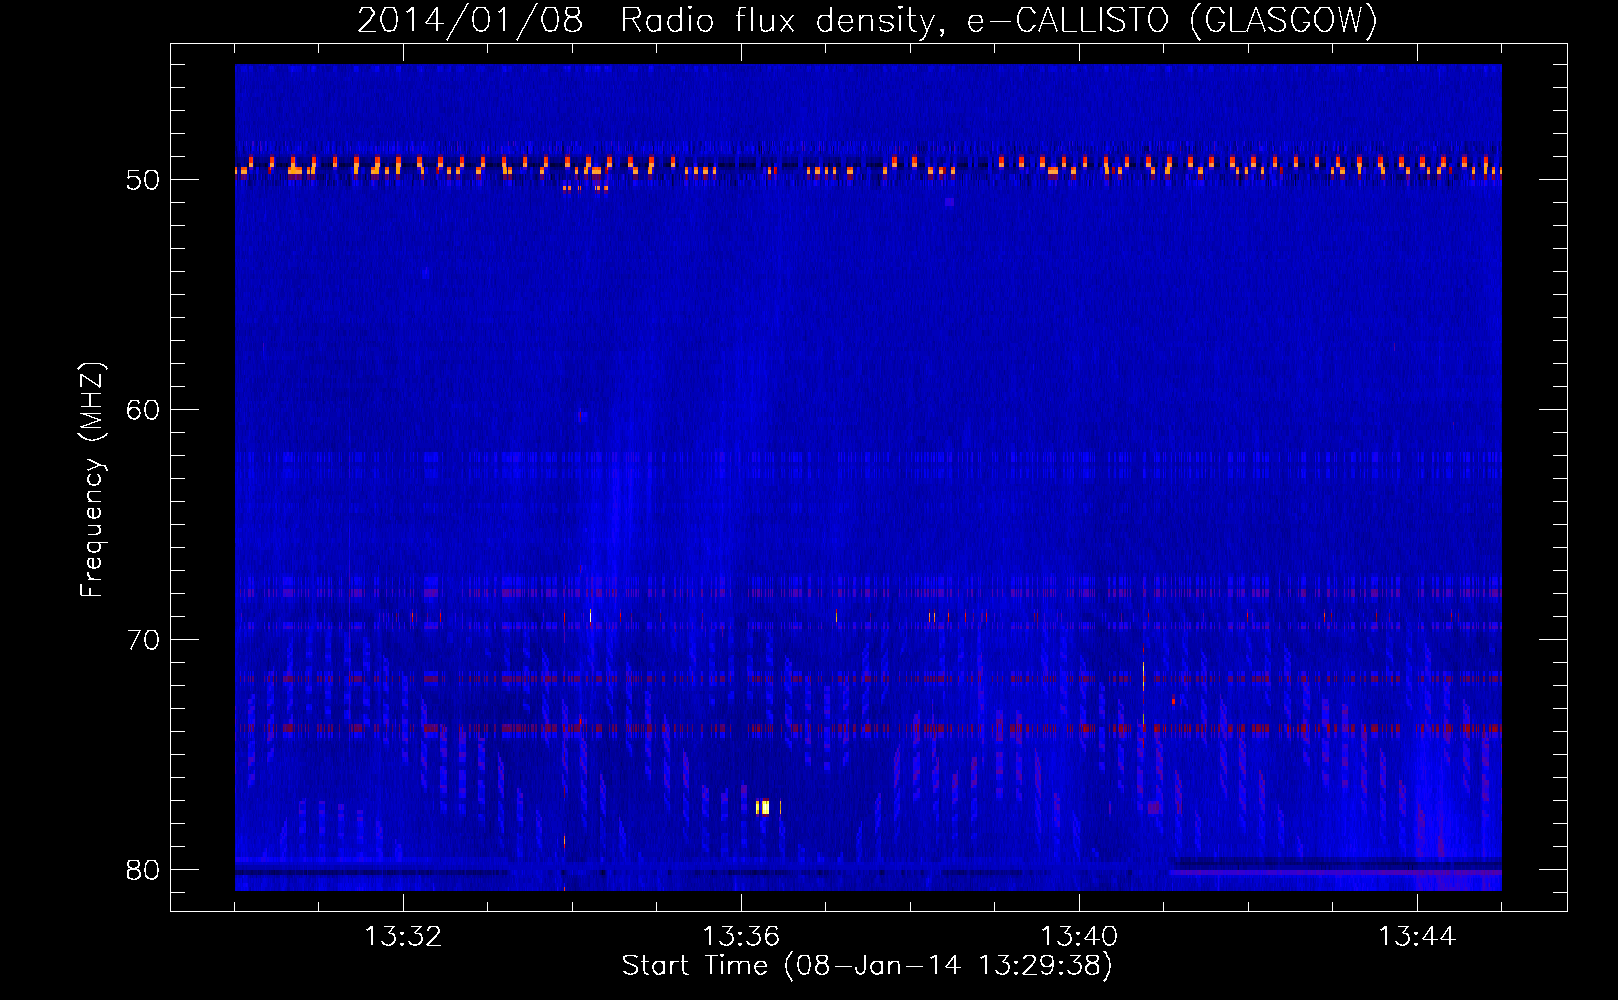Select the 'Frequency (MHZ)' y-axis label

92,480
